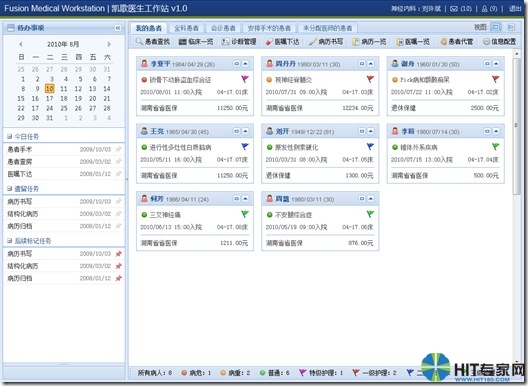The image size is (528, 386).
Task: Click the 待办事项 panel title icon
Action: 11,28
